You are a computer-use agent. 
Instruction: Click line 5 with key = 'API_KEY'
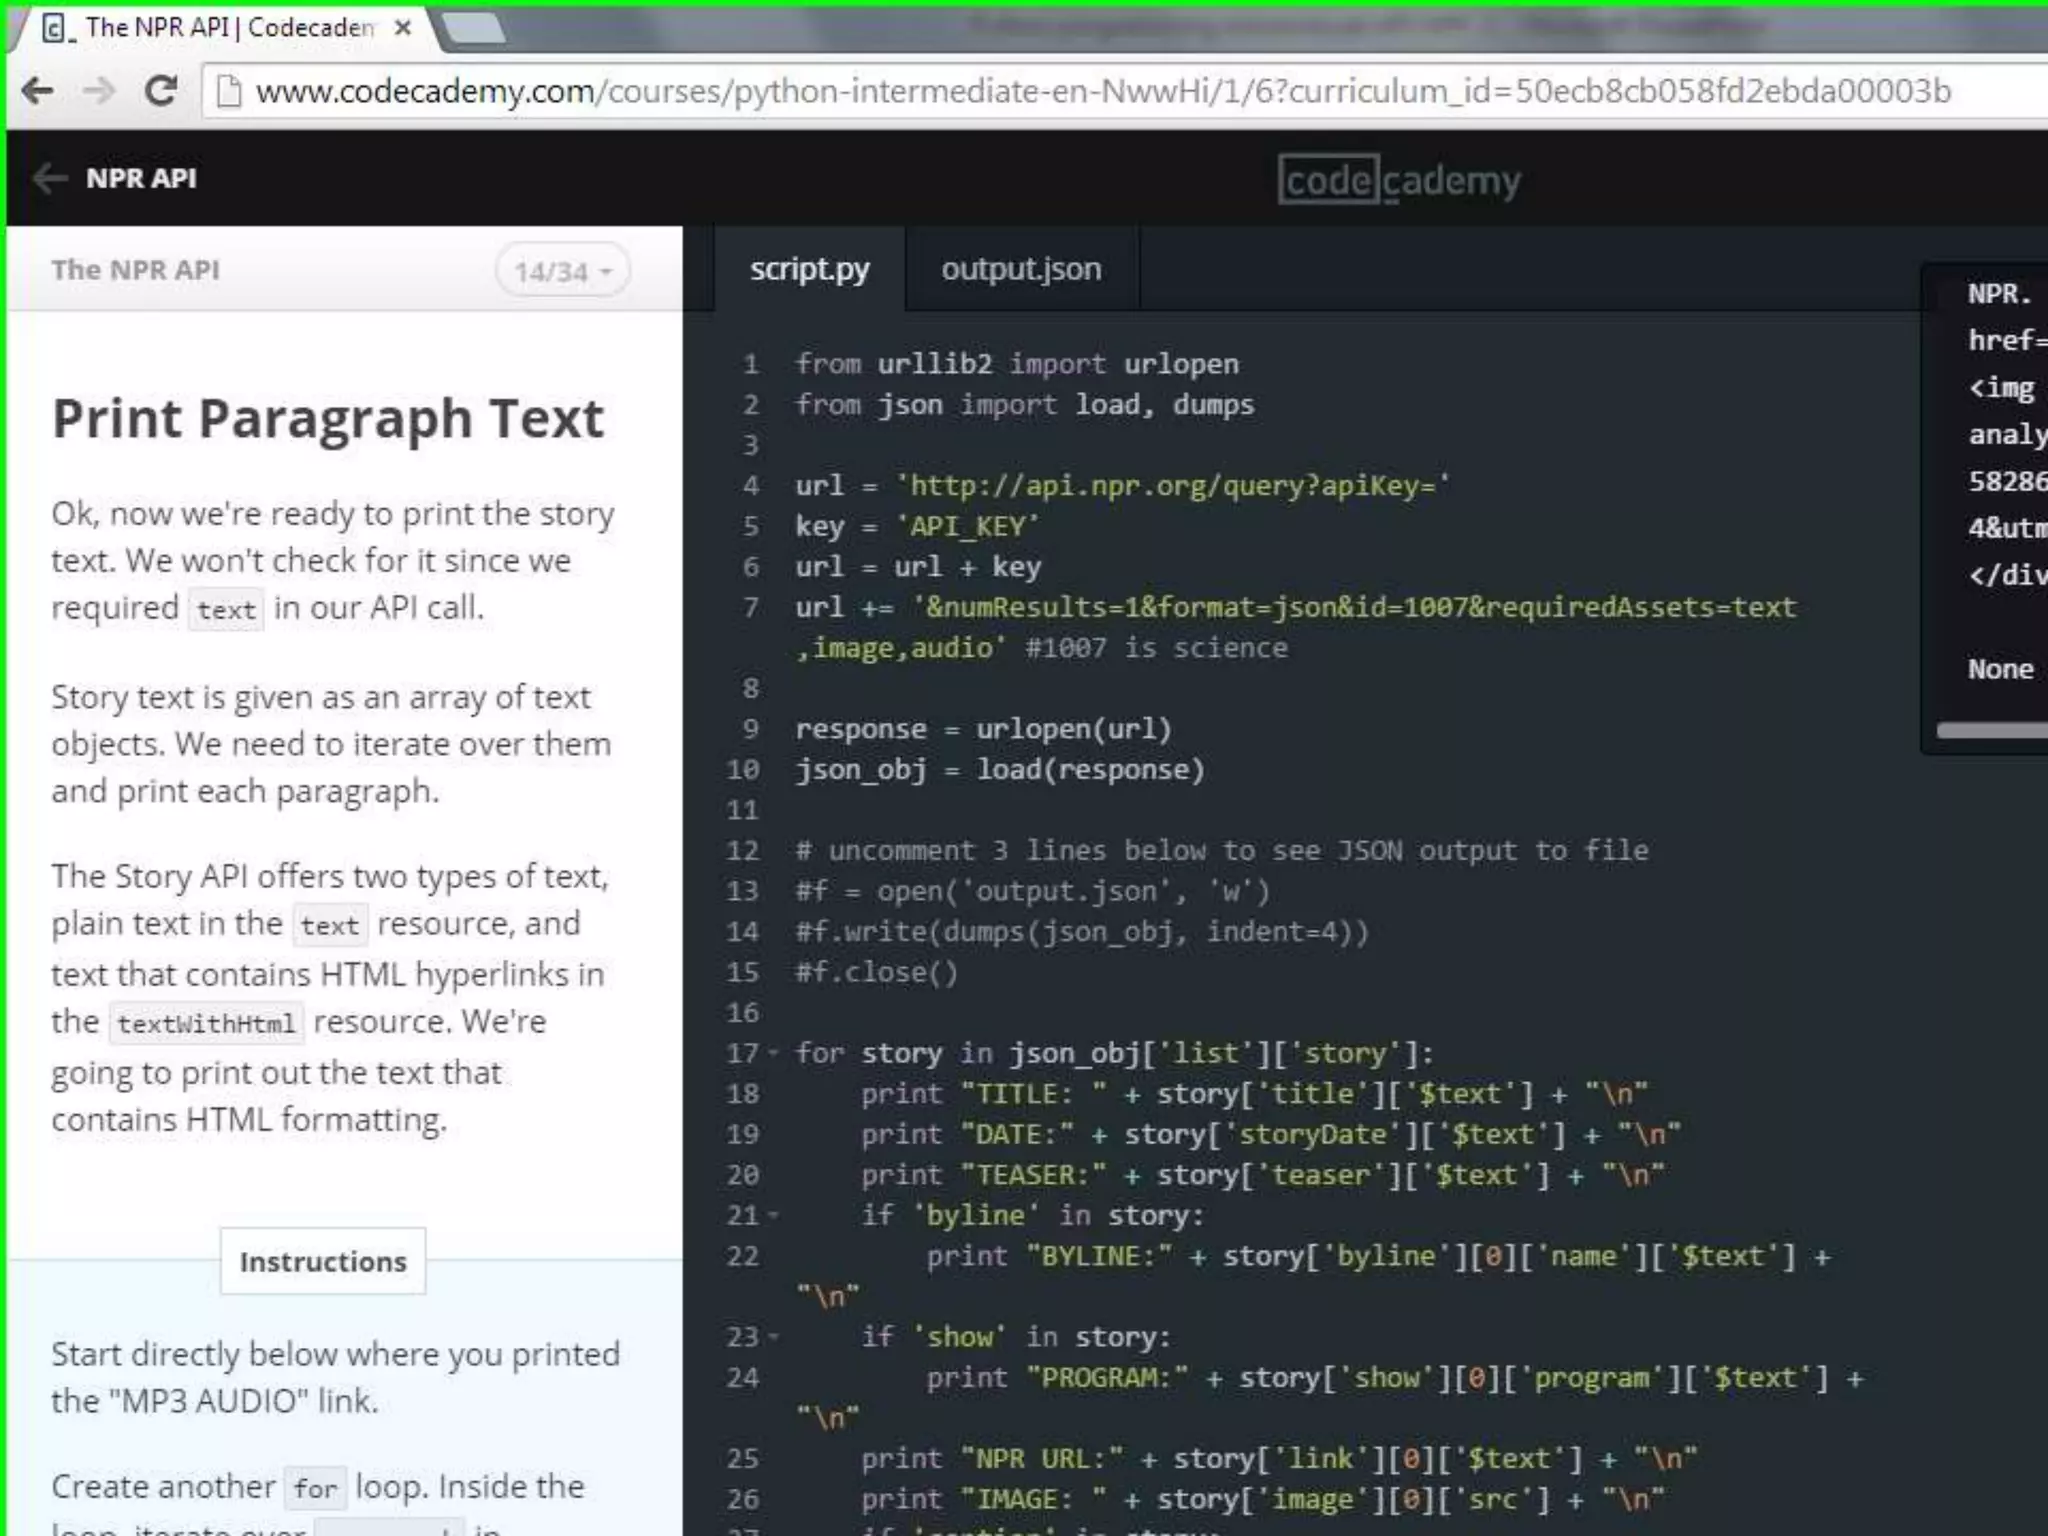pos(917,526)
